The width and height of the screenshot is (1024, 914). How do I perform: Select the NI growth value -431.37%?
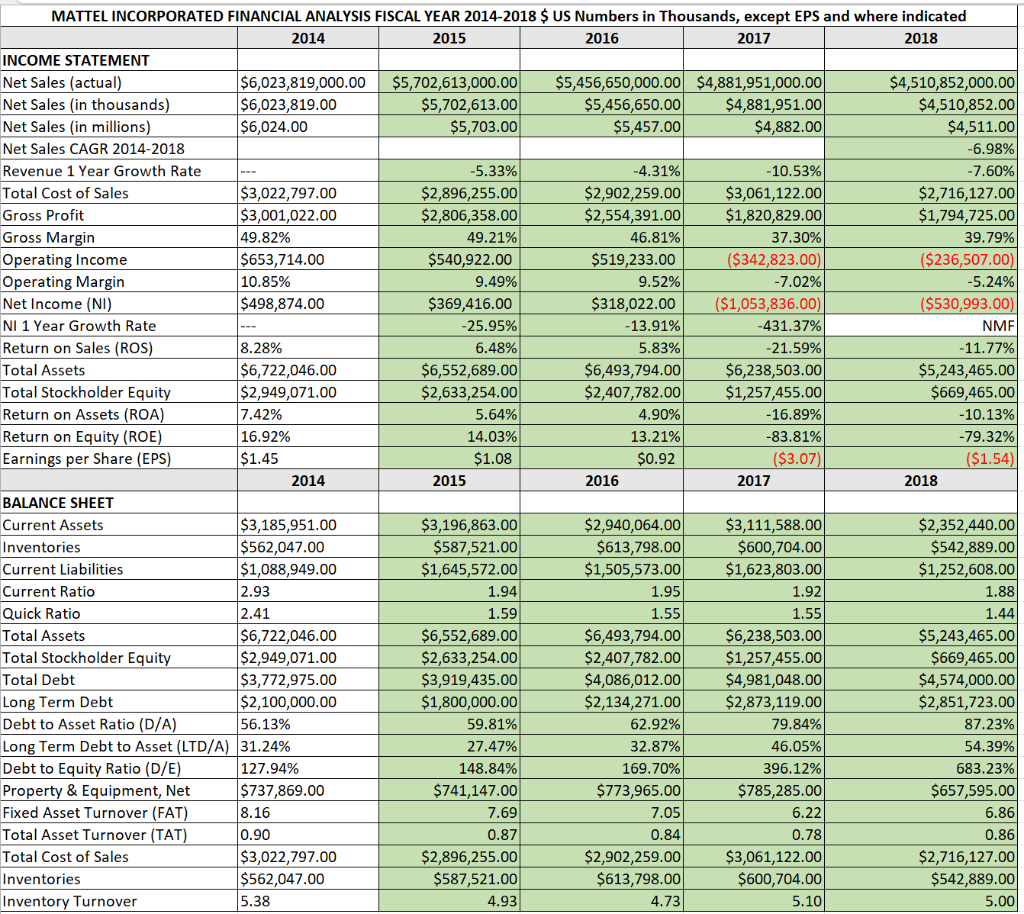(790, 326)
